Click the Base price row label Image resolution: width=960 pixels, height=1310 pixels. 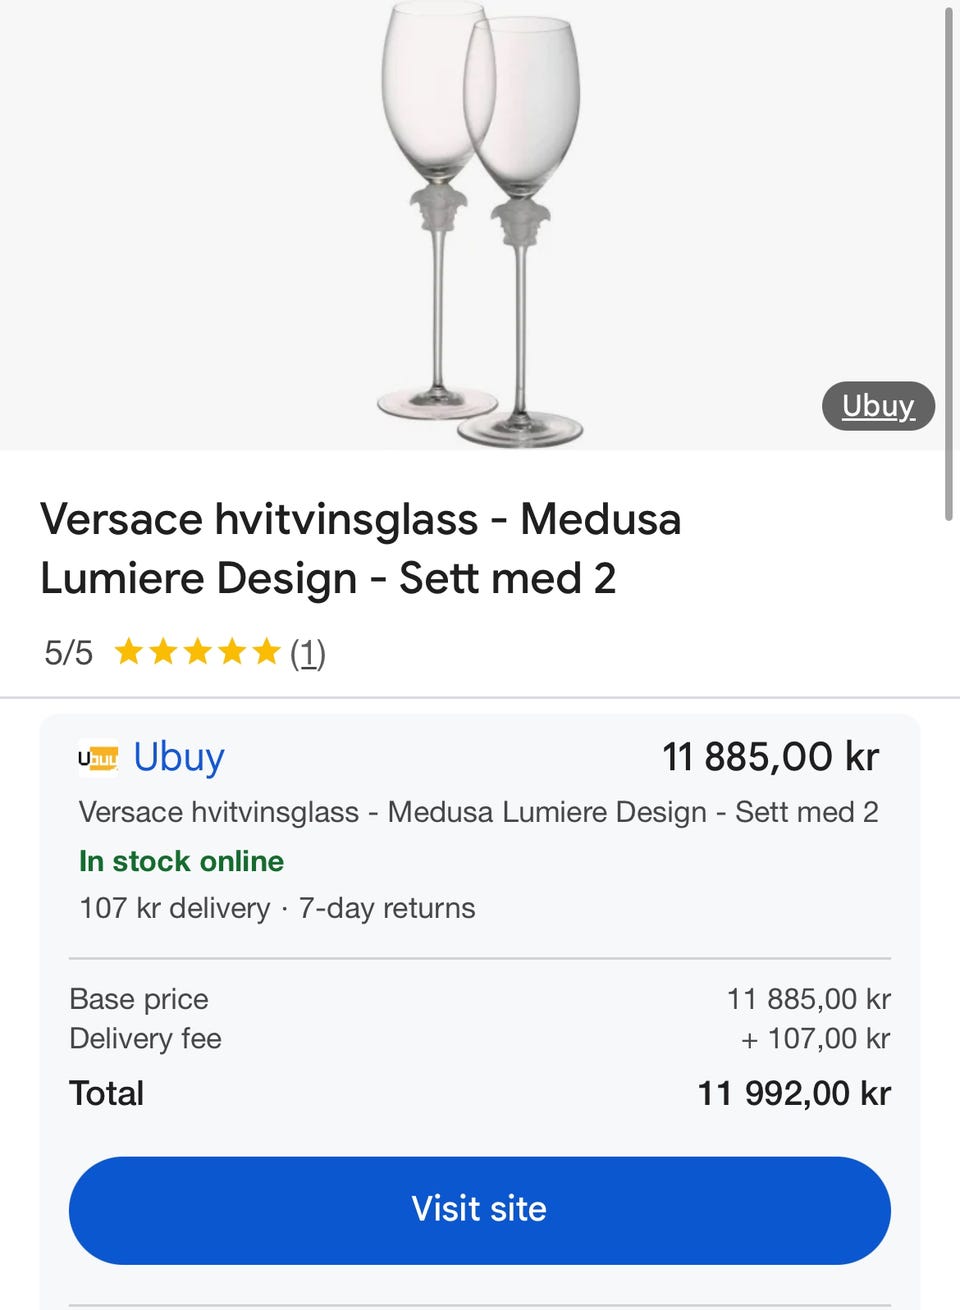click(139, 999)
